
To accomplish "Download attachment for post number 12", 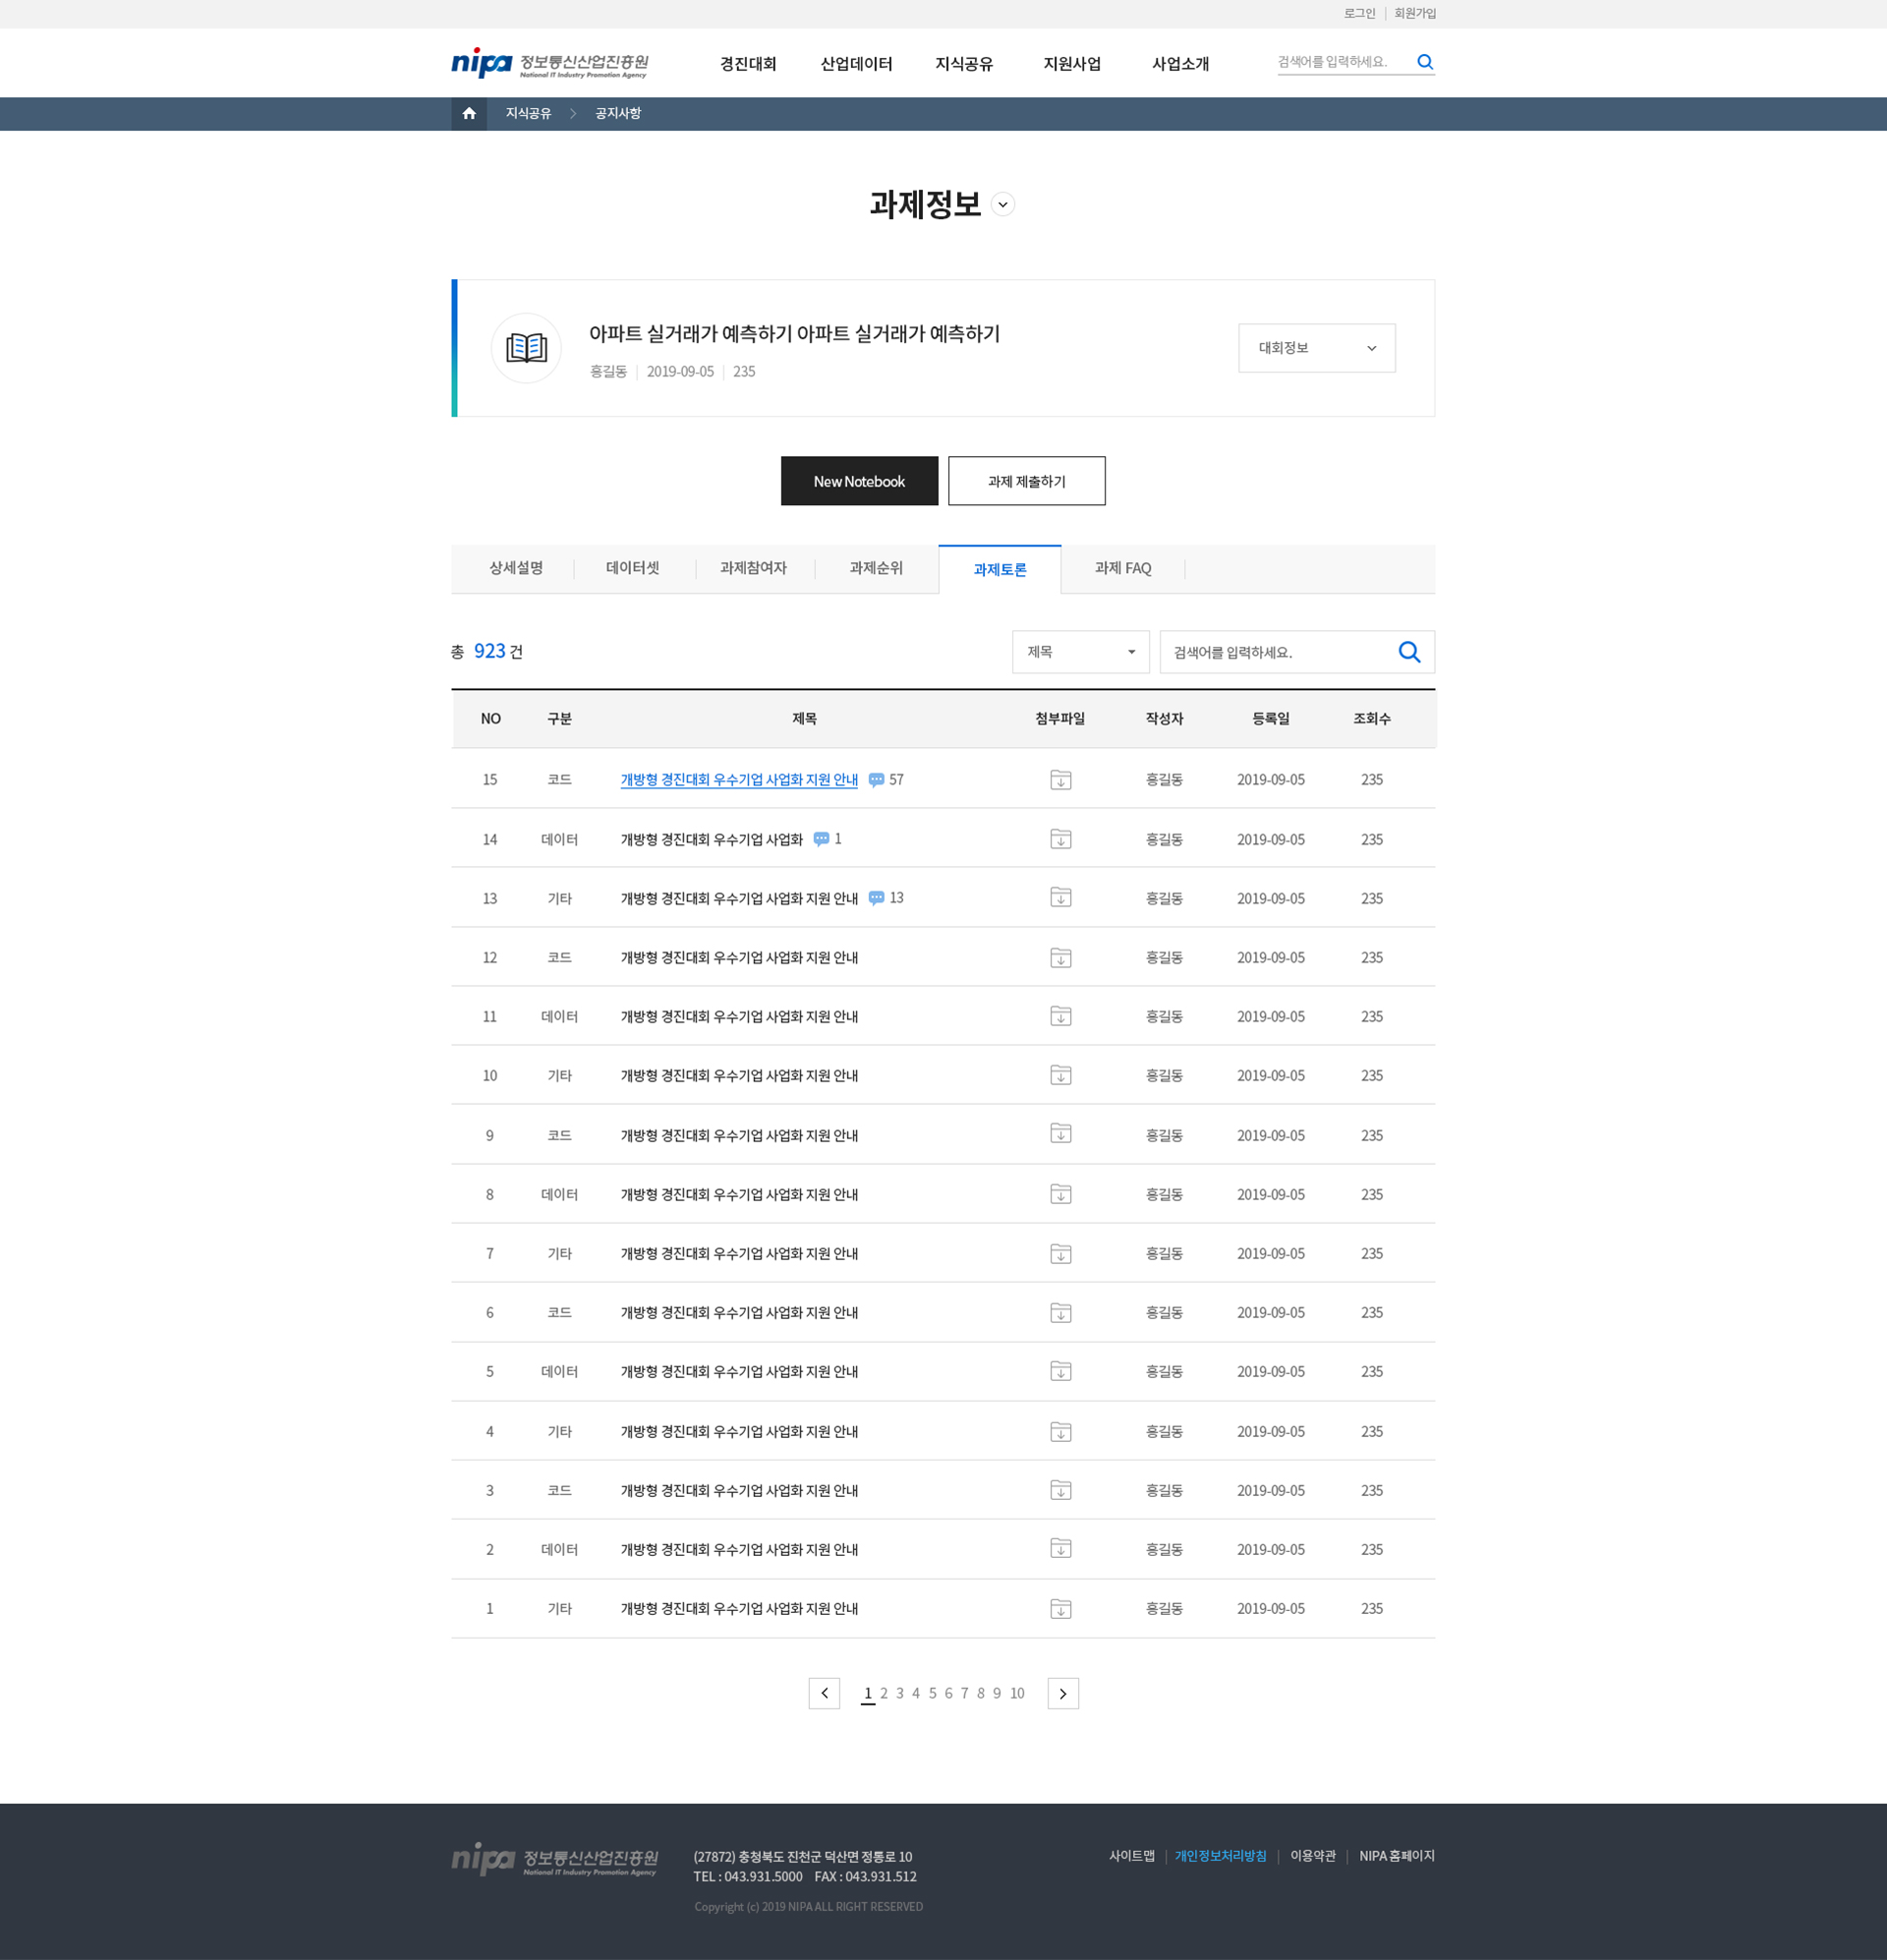I will point(1060,958).
